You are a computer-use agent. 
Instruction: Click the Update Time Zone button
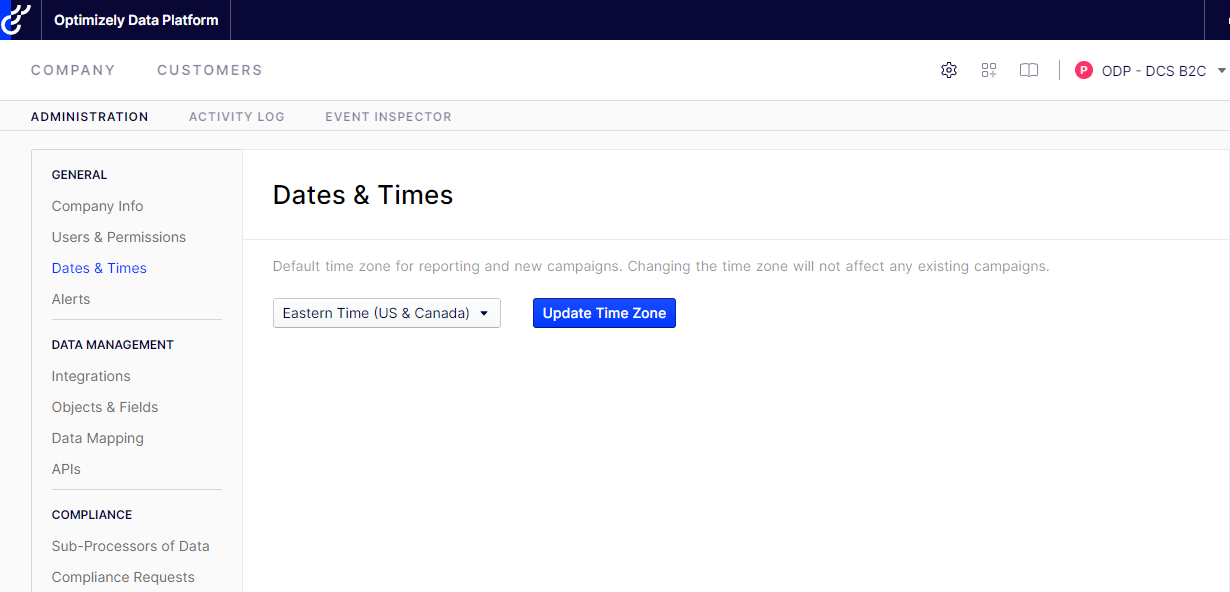(x=604, y=313)
